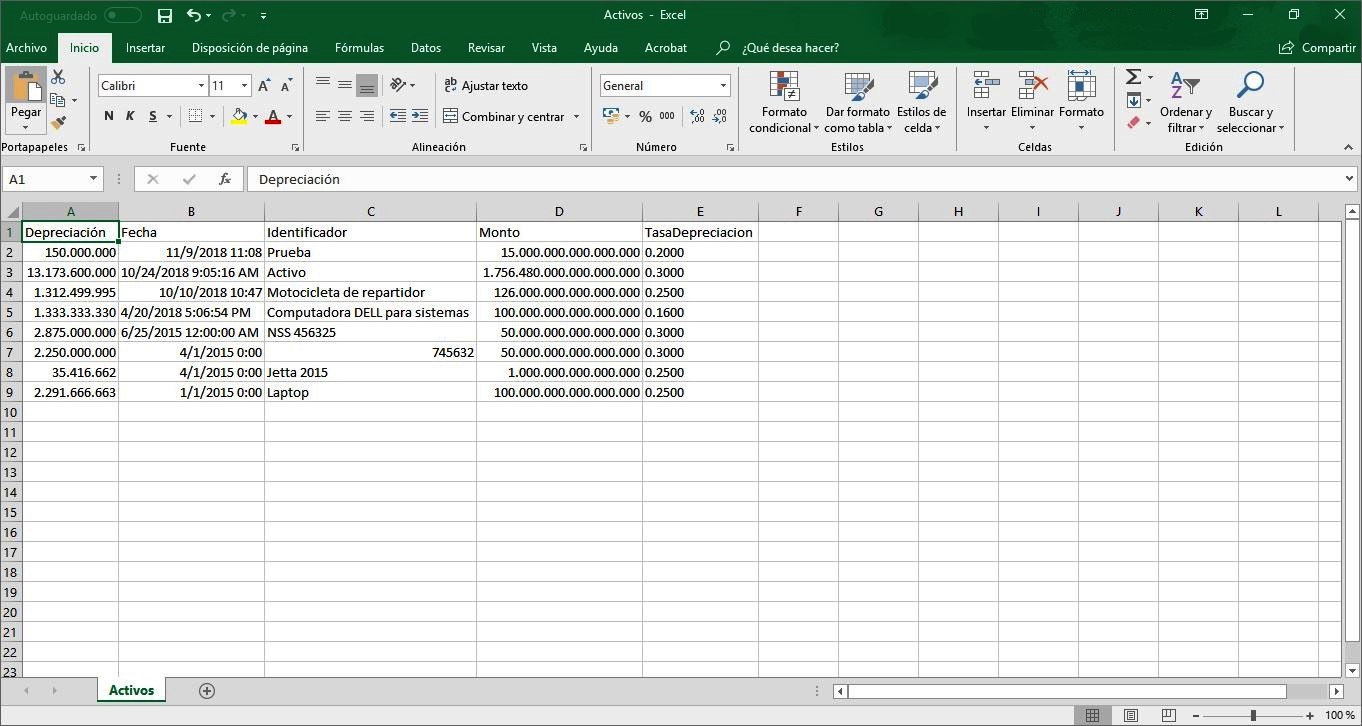Open Combinar y centrar dropdown arrow
Screen dimensions: 1362x726
576,117
